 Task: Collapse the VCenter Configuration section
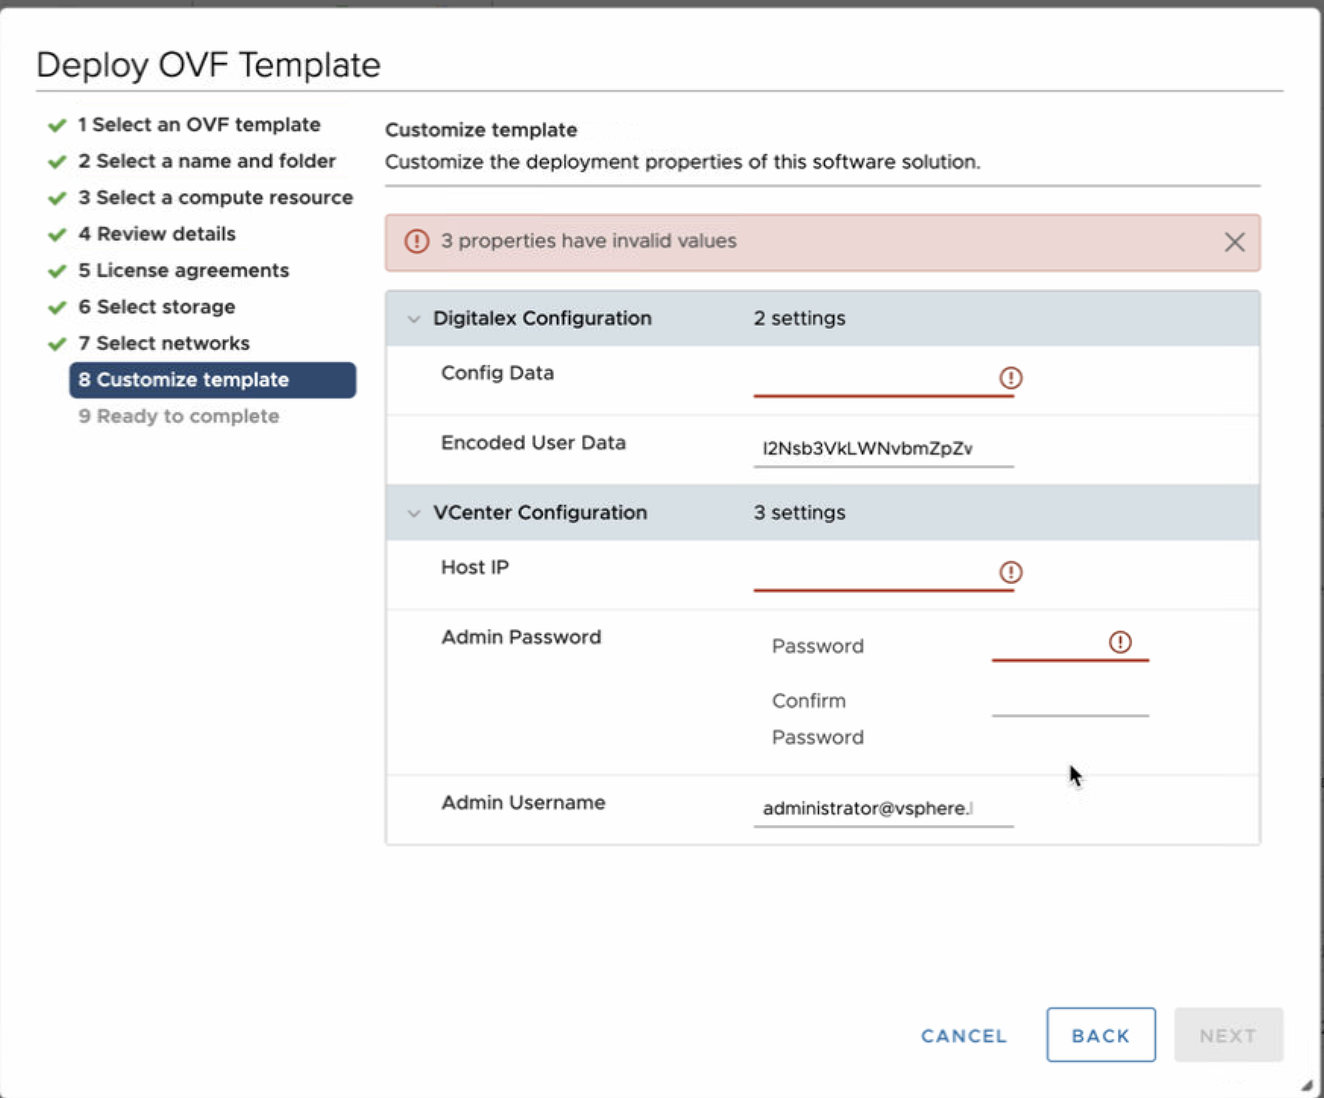[414, 513]
